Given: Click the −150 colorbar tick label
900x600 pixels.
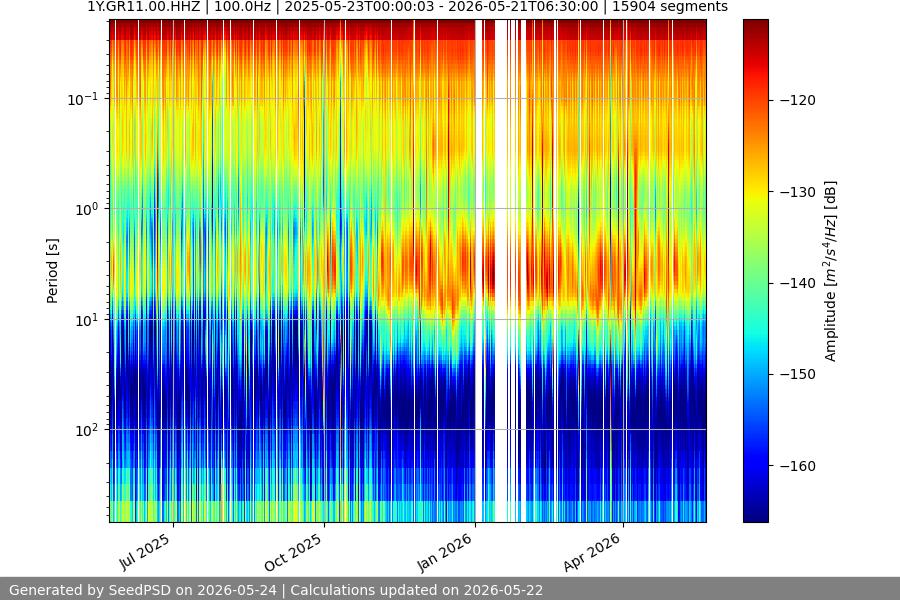Looking at the screenshot, I should pyautogui.click(x=797, y=374).
